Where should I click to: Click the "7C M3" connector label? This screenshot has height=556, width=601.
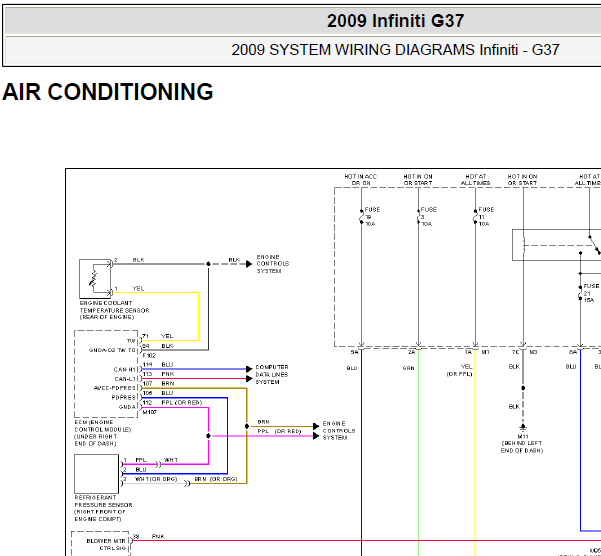pyautogui.click(x=524, y=352)
